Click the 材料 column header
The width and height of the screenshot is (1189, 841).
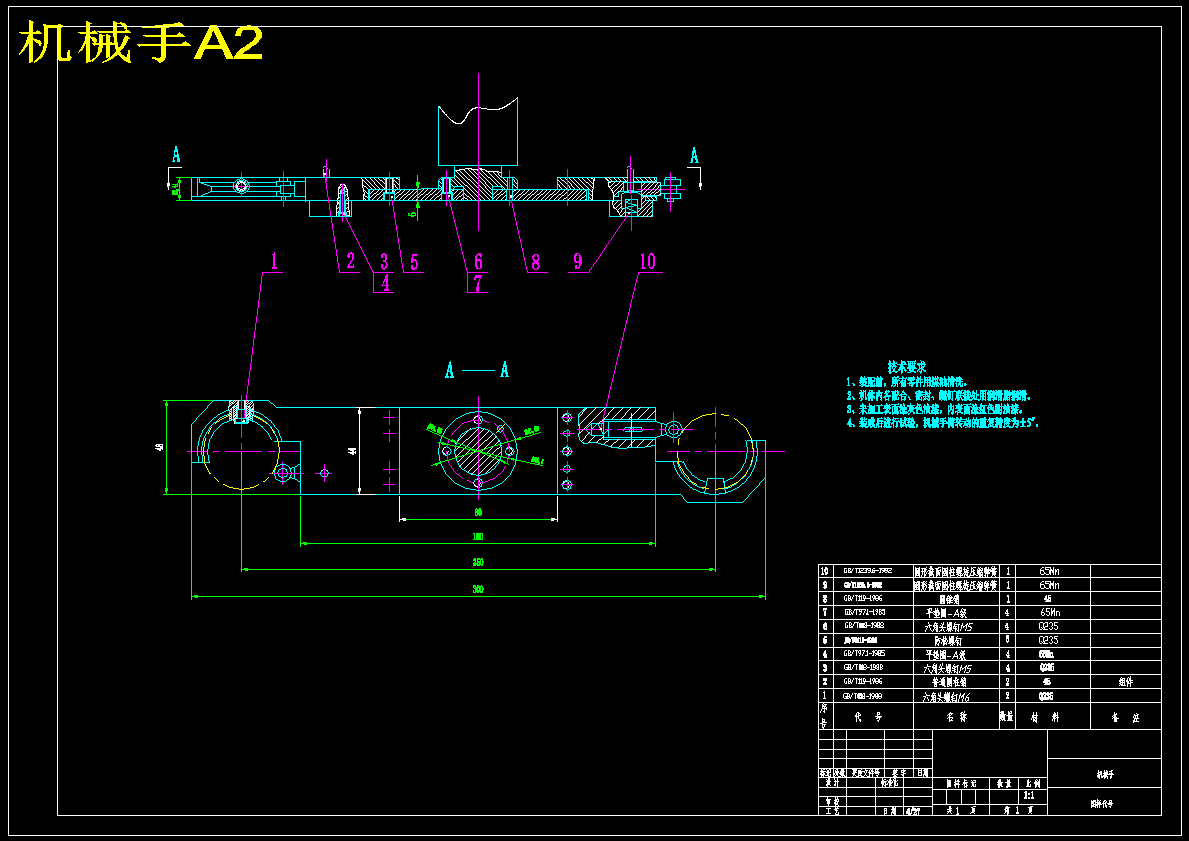click(1044, 717)
